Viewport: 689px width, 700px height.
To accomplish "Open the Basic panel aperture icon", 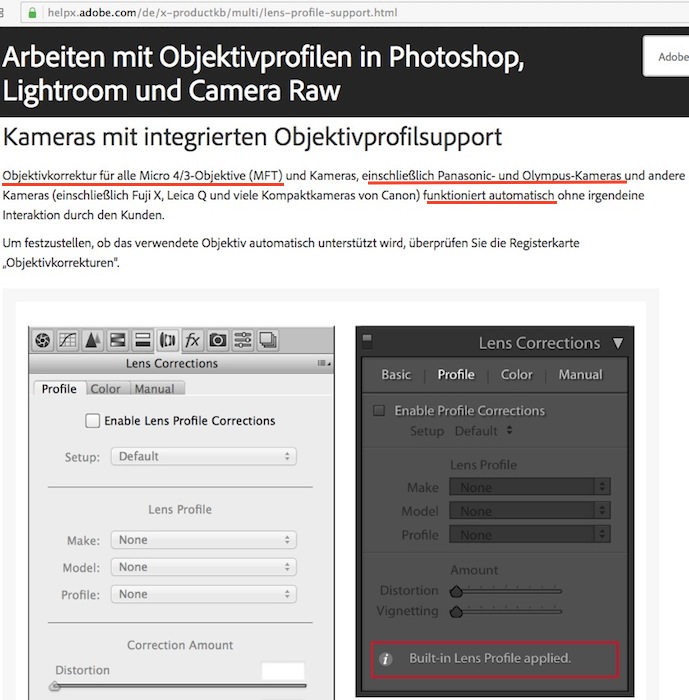I will (x=43, y=340).
